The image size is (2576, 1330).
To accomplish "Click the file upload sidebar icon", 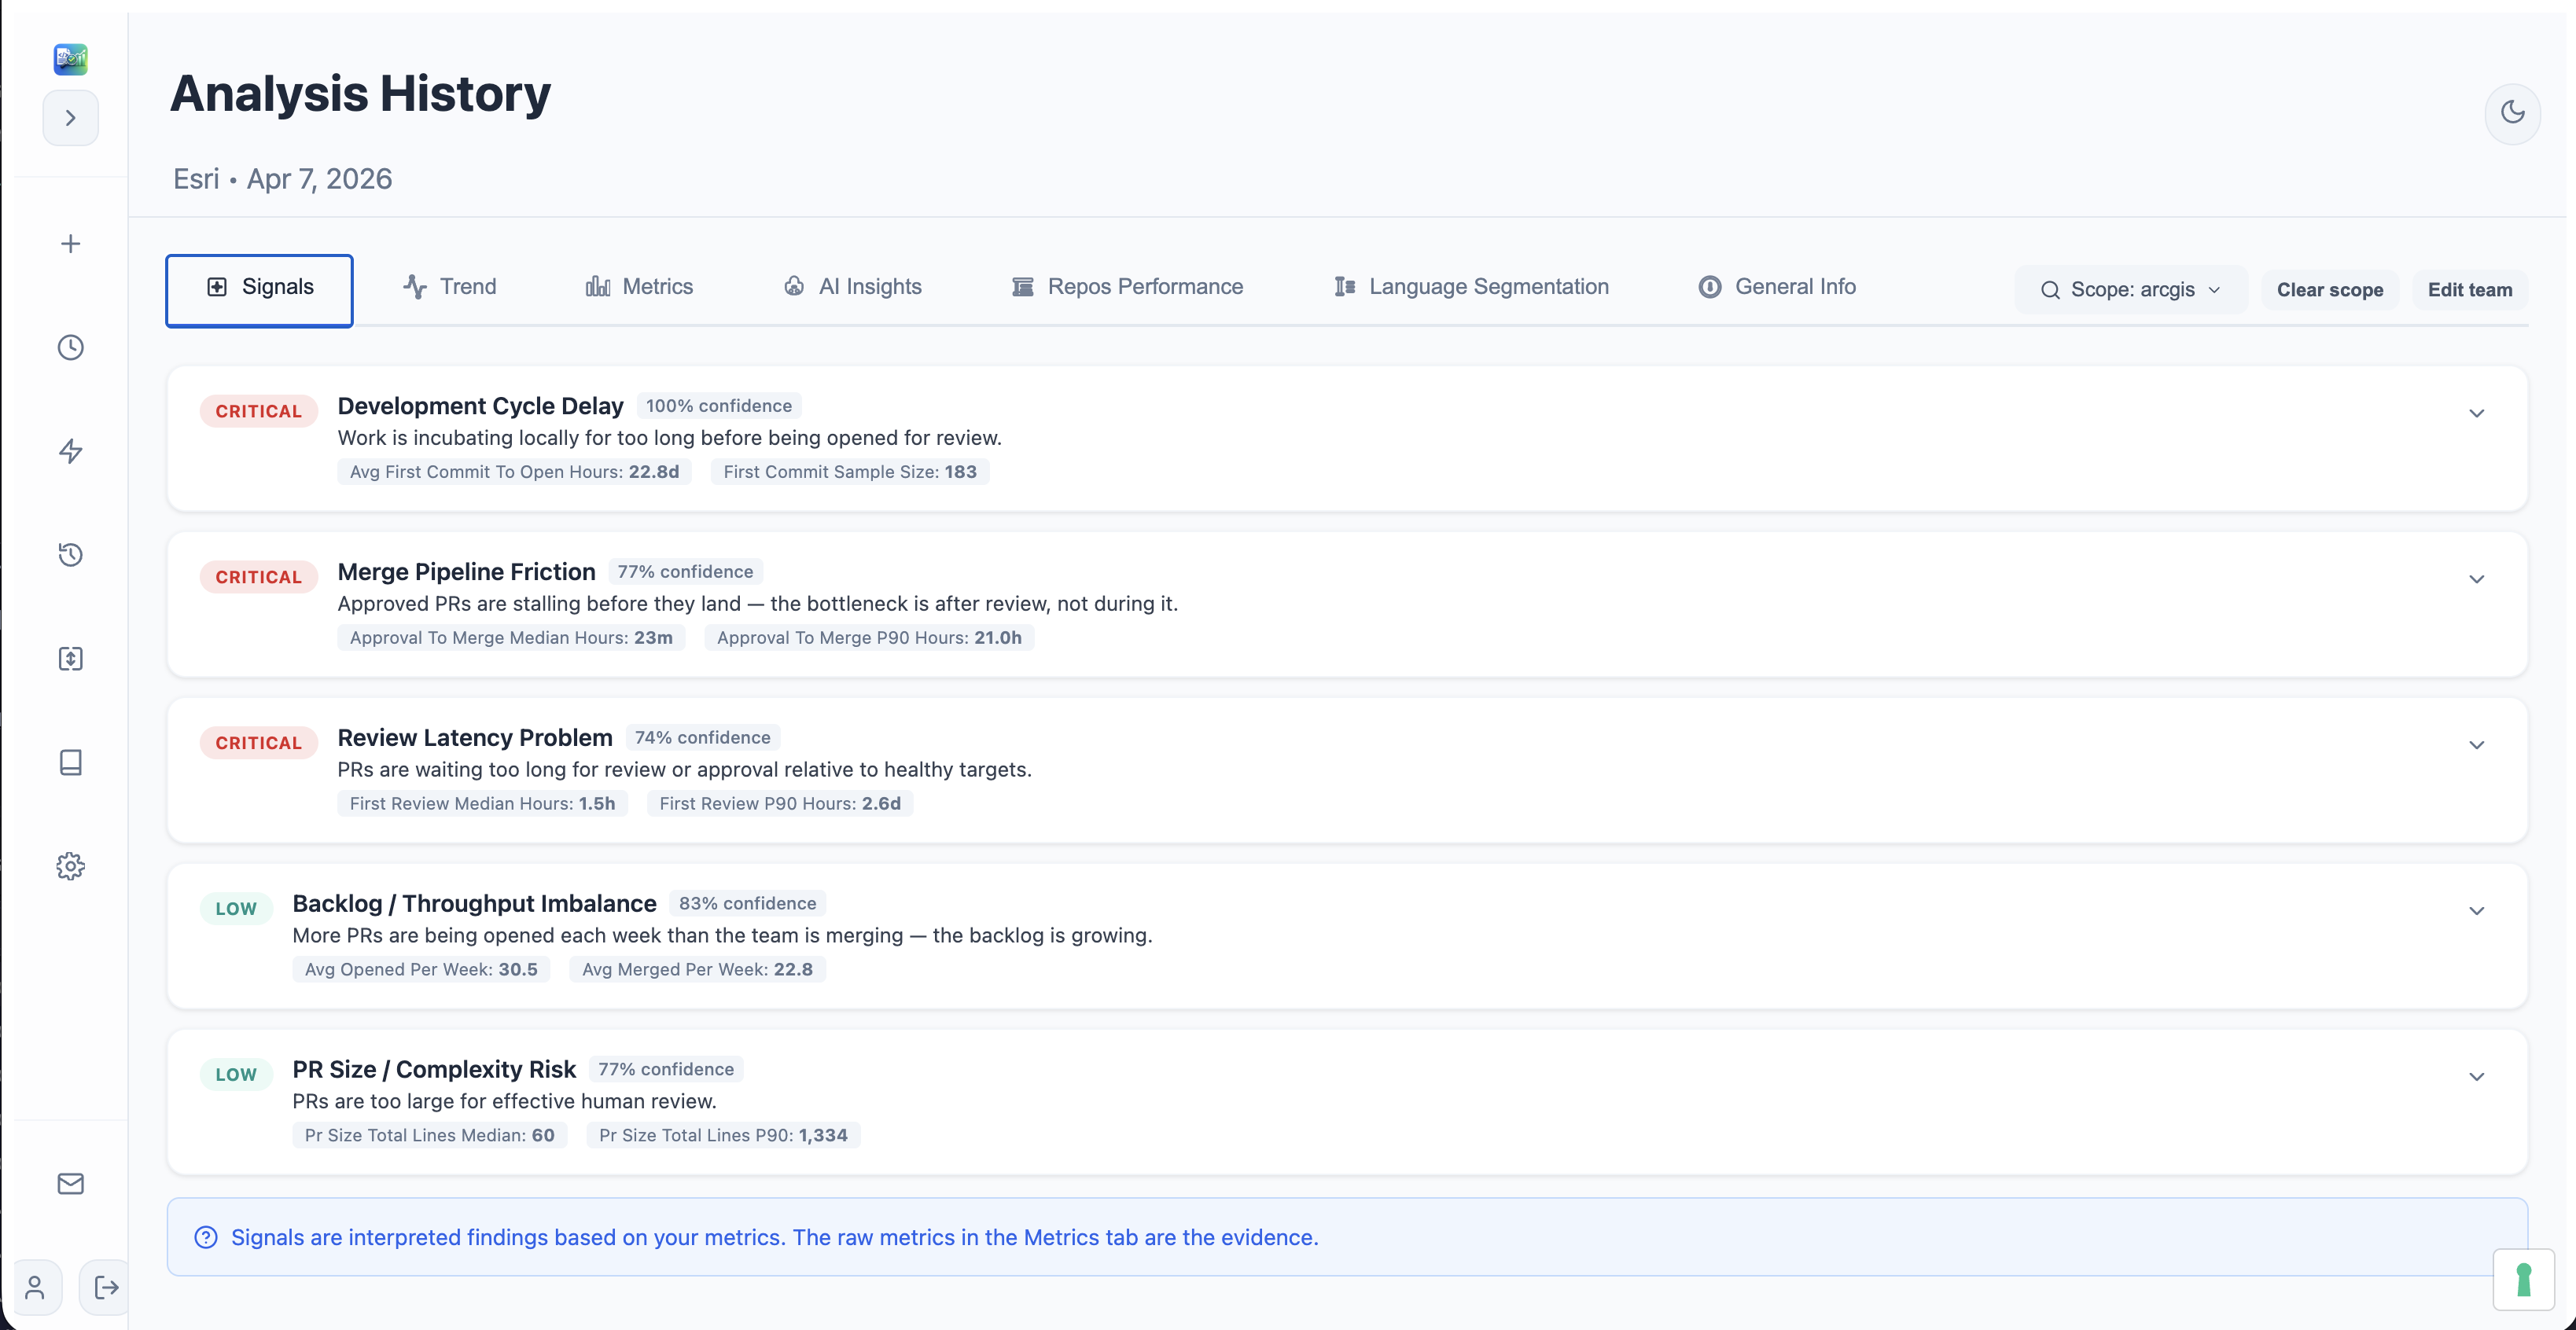I will pos(70,659).
